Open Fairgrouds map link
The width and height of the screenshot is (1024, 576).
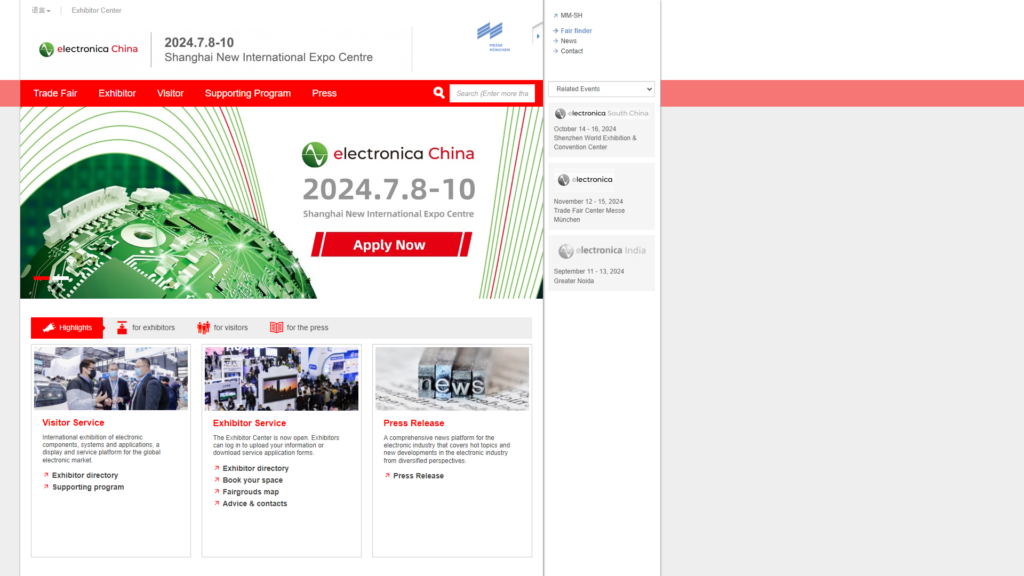pyautogui.click(x=251, y=492)
